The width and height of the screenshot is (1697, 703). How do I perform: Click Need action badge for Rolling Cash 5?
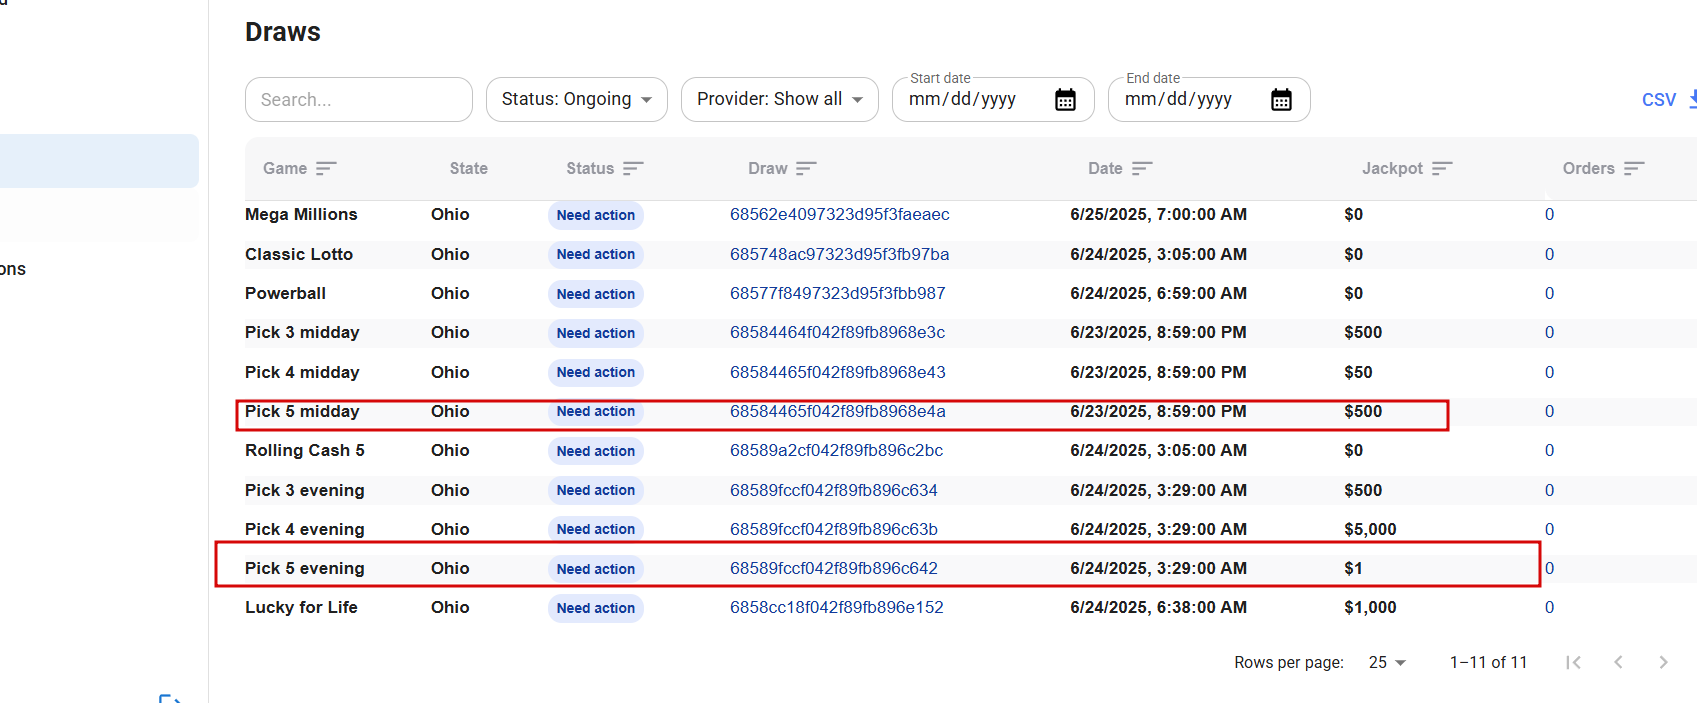(x=596, y=451)
